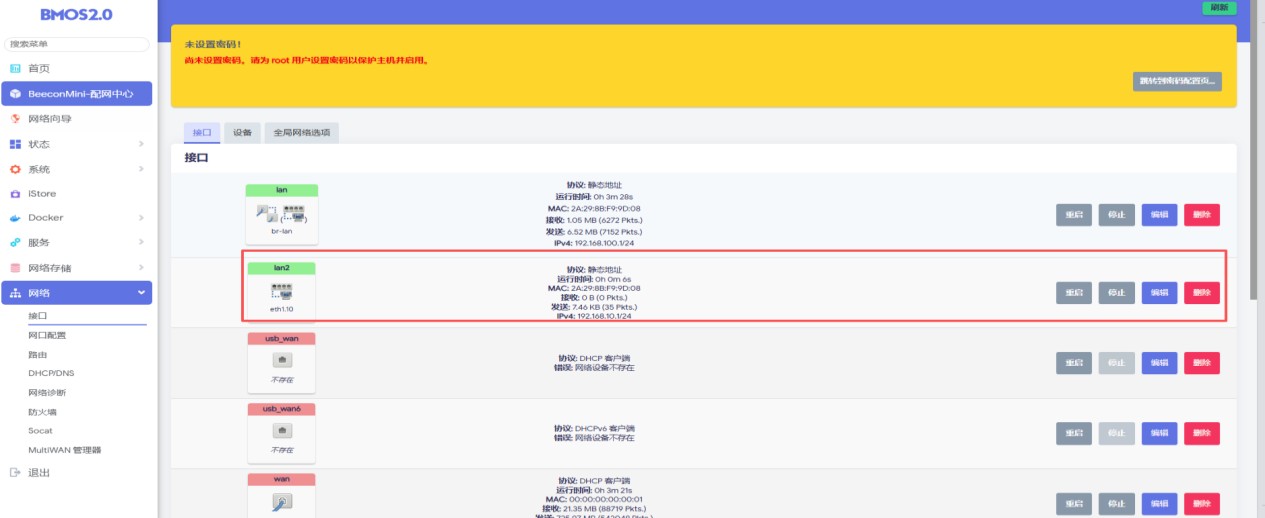Edit the lan2 interface
1265x518 pixels.
coord(1159,292)
